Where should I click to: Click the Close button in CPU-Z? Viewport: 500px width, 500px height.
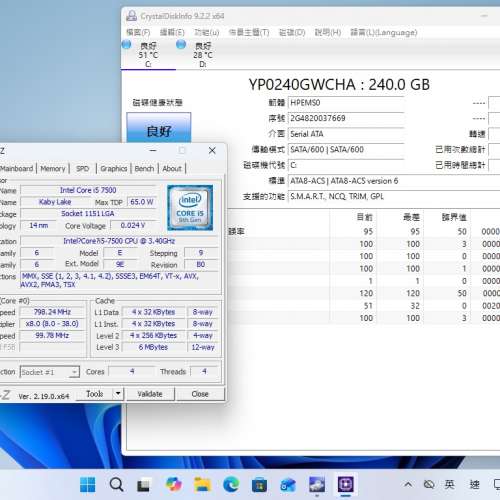pos(200,394)
